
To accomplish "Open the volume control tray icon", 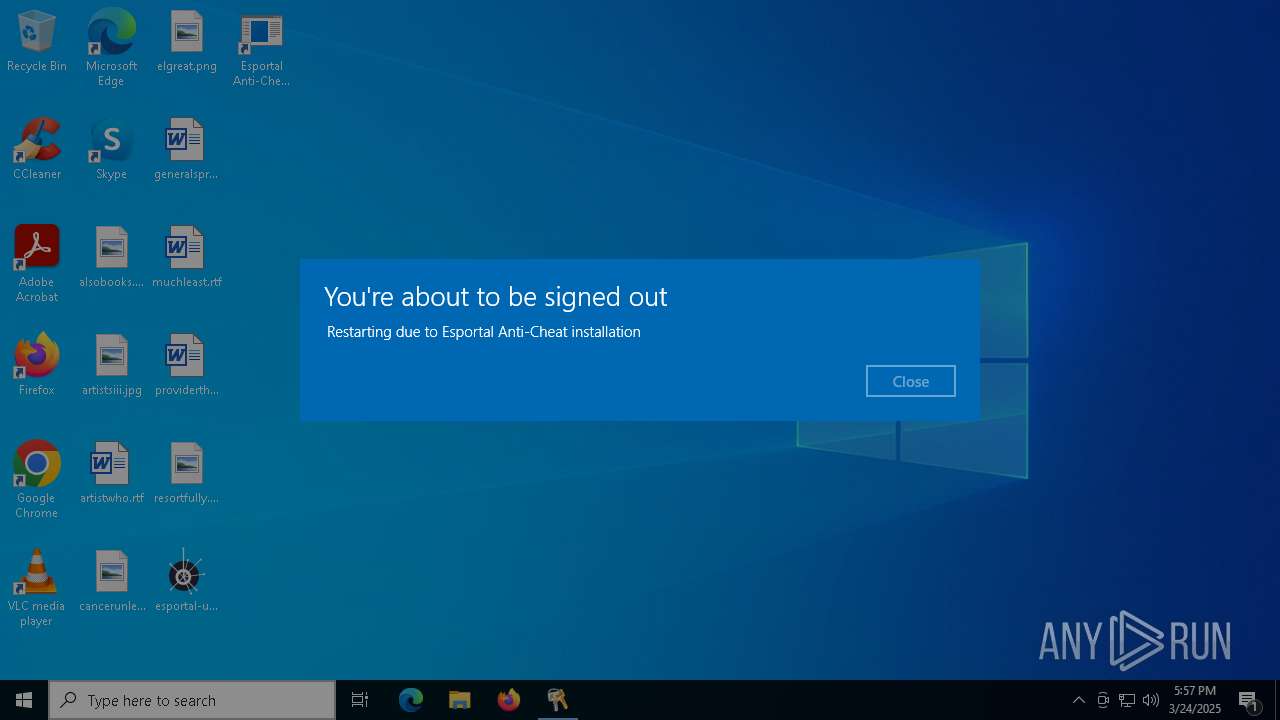I will pyautogui.click(x=1151, y=700).
